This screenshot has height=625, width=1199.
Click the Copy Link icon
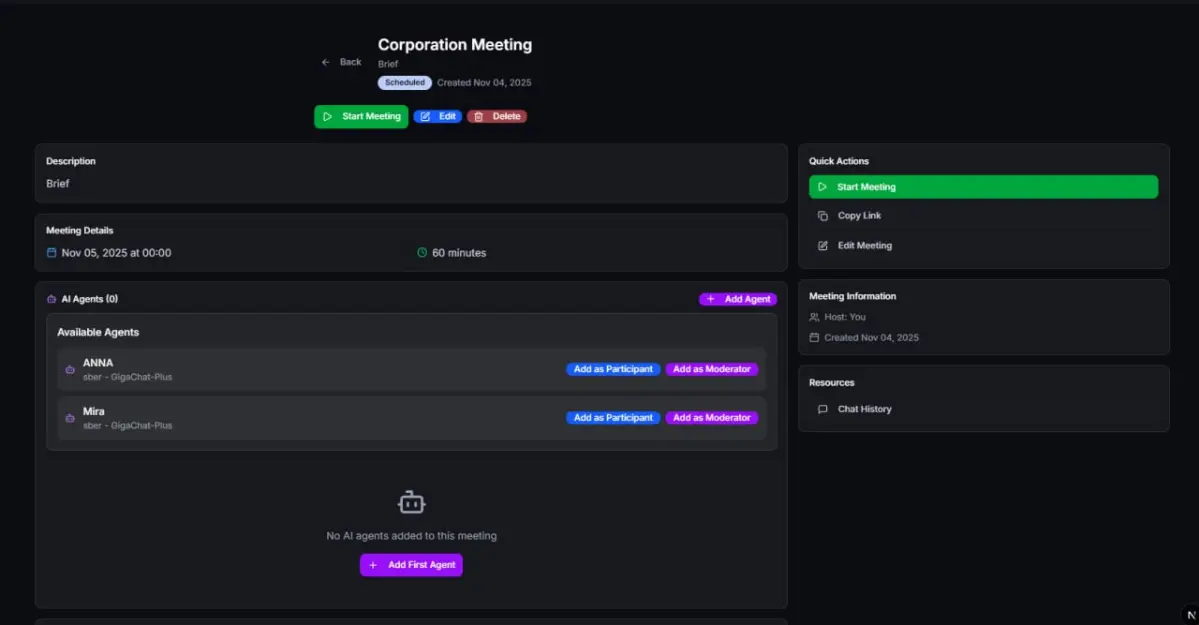click(x=823, y=216)
